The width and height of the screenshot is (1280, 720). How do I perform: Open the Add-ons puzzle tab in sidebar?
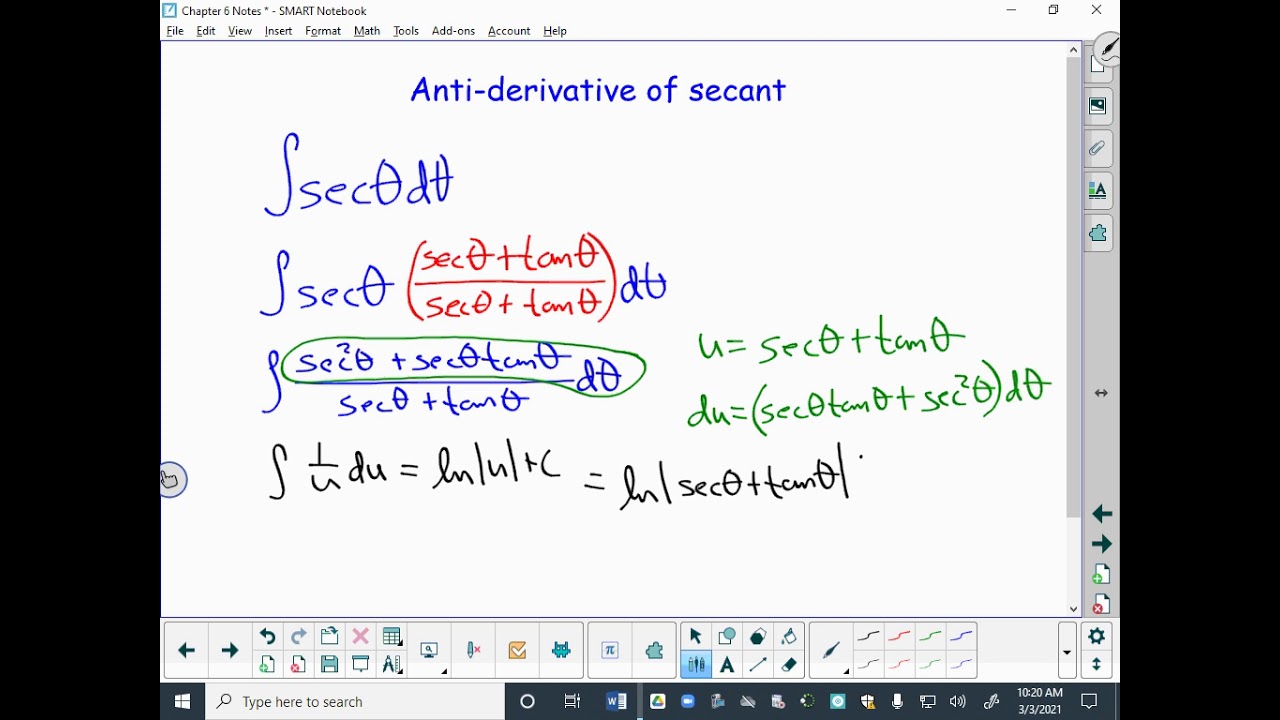(x=1098, y=233)
